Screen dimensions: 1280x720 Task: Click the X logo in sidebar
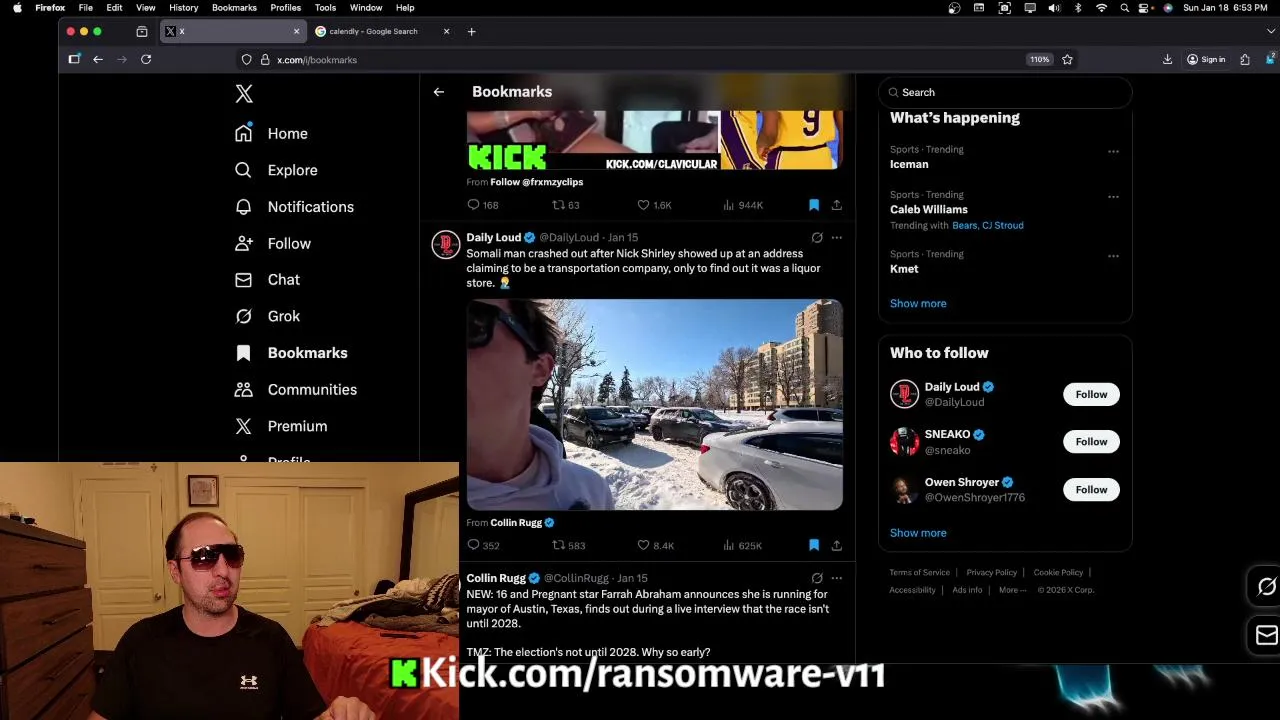[x=244, y=94]
